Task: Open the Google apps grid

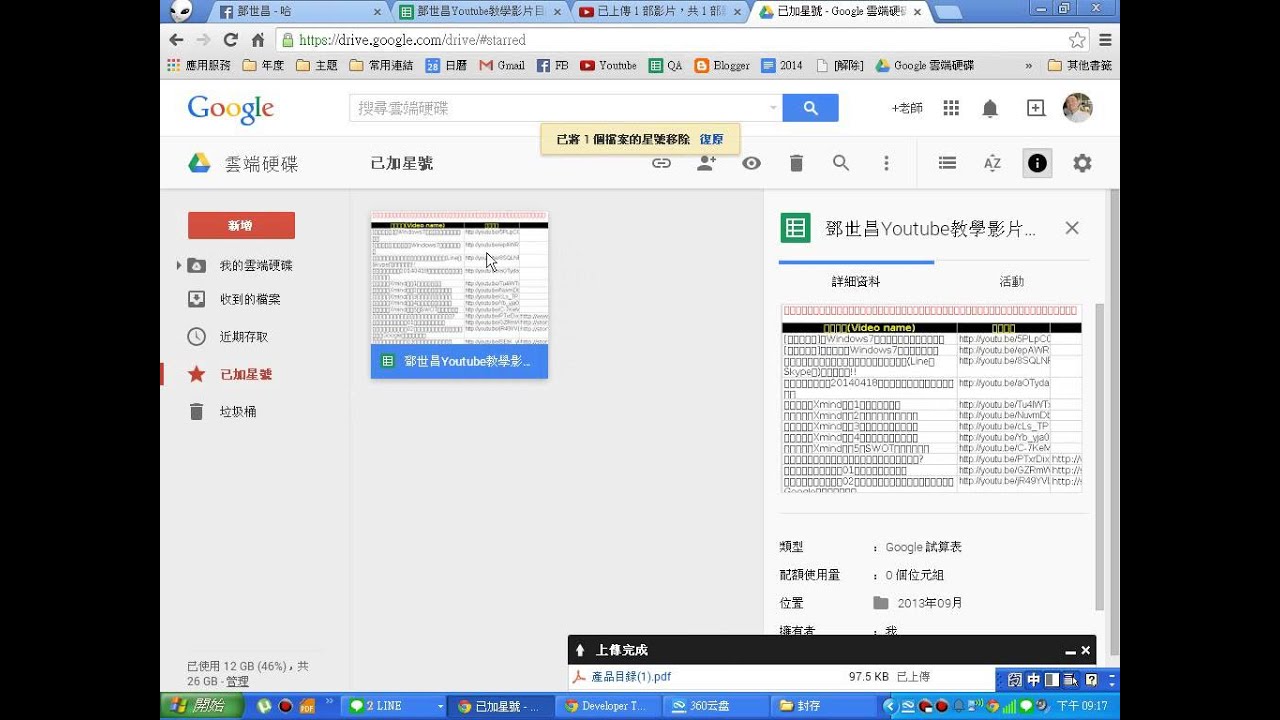Action: pos(951,108)
